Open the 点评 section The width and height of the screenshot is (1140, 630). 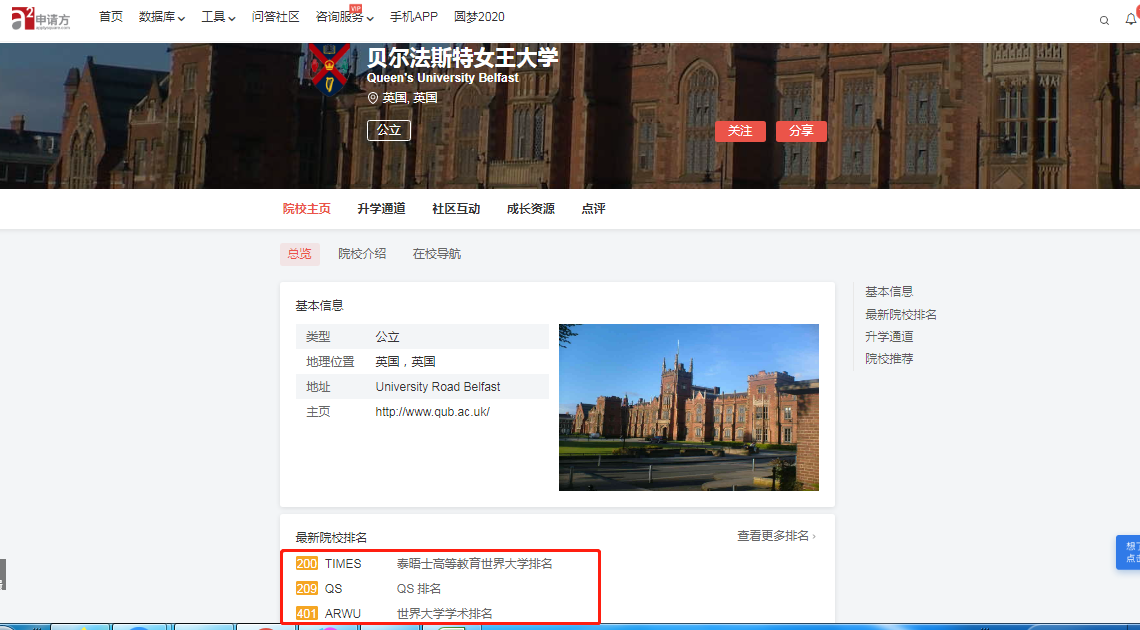(x=593, y=208)
